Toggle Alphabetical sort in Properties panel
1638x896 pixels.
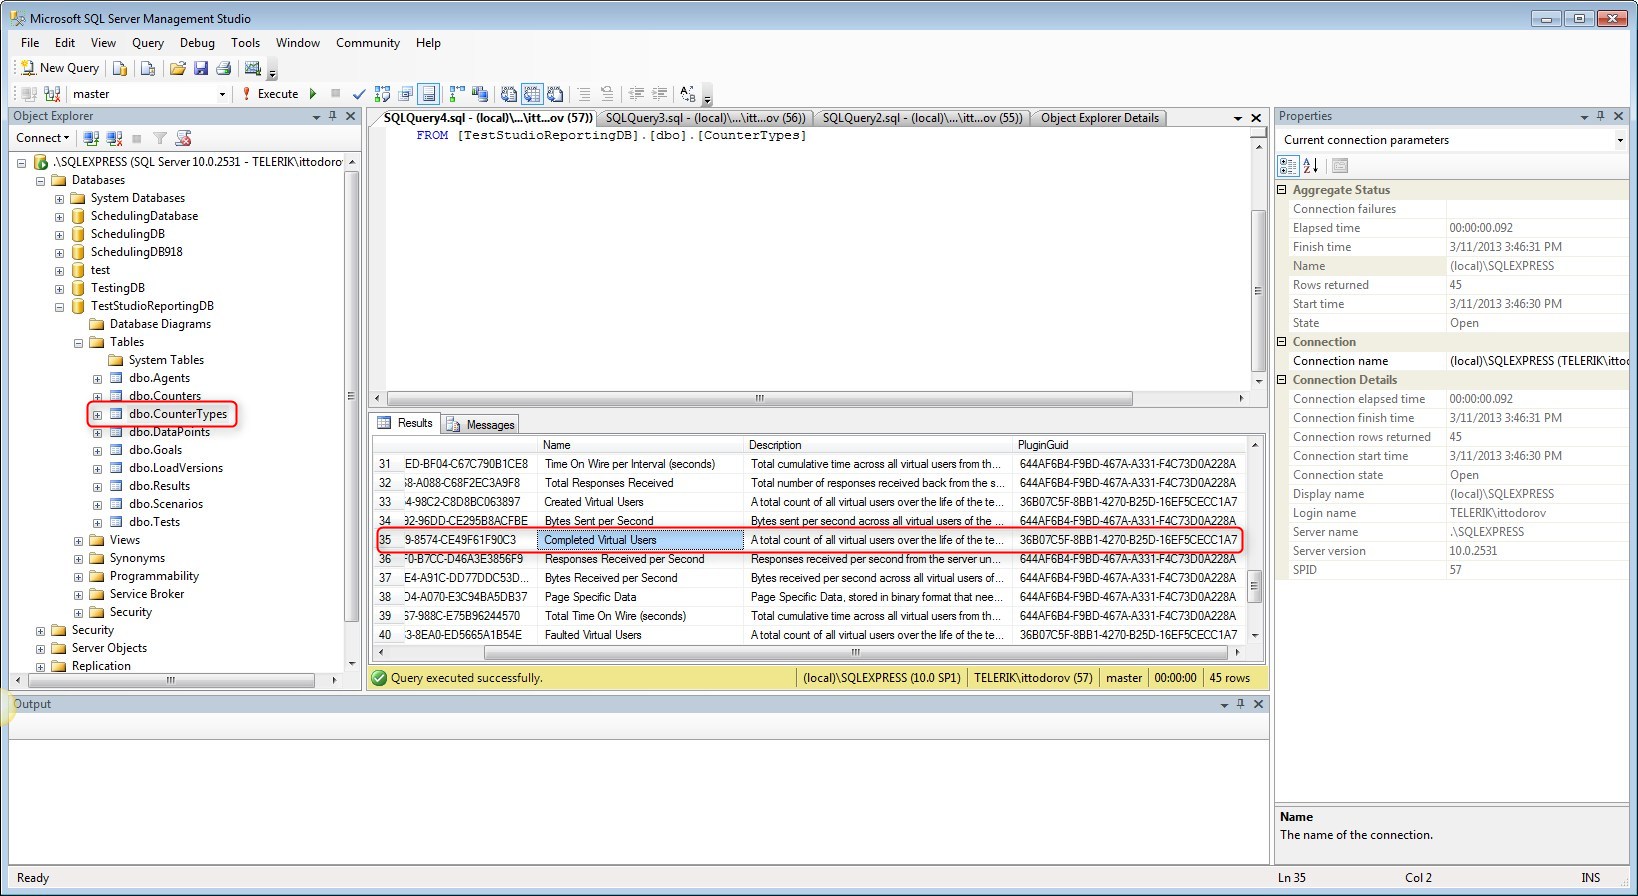[x=1311, y=166]
